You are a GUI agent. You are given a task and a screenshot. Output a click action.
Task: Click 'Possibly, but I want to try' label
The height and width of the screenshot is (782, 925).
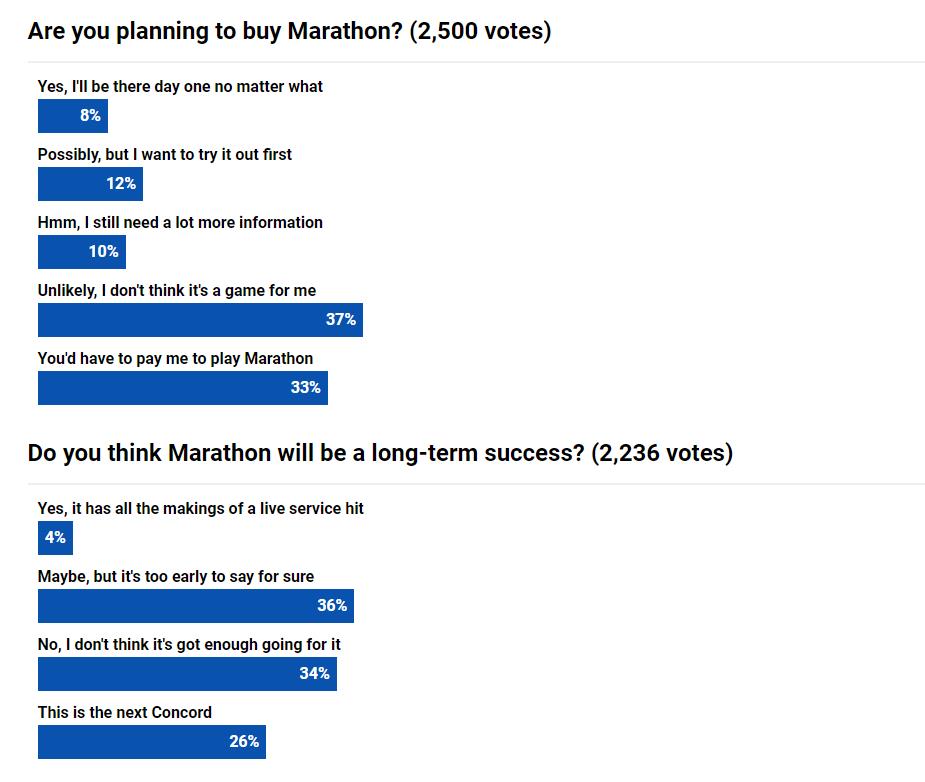(x=164, y=155)
